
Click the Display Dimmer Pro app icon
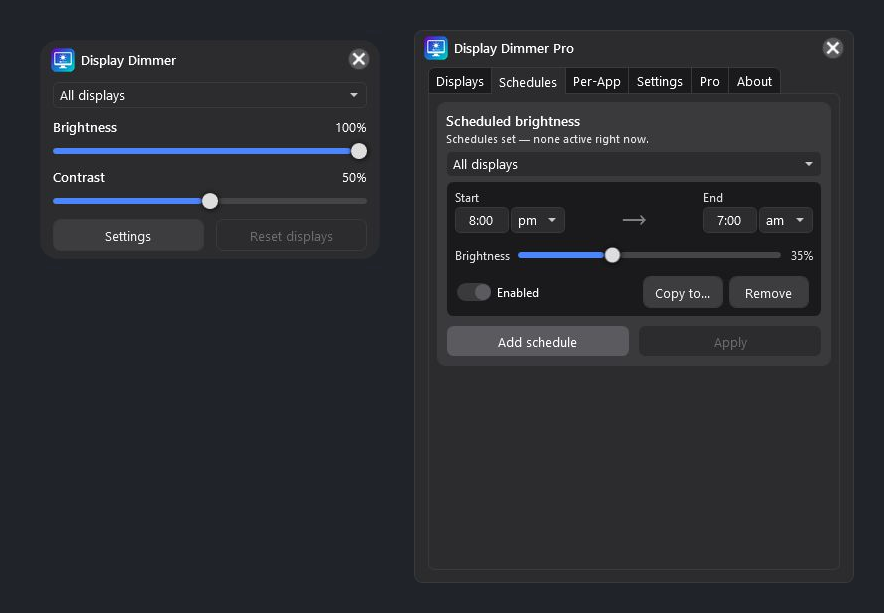point(436,48)
